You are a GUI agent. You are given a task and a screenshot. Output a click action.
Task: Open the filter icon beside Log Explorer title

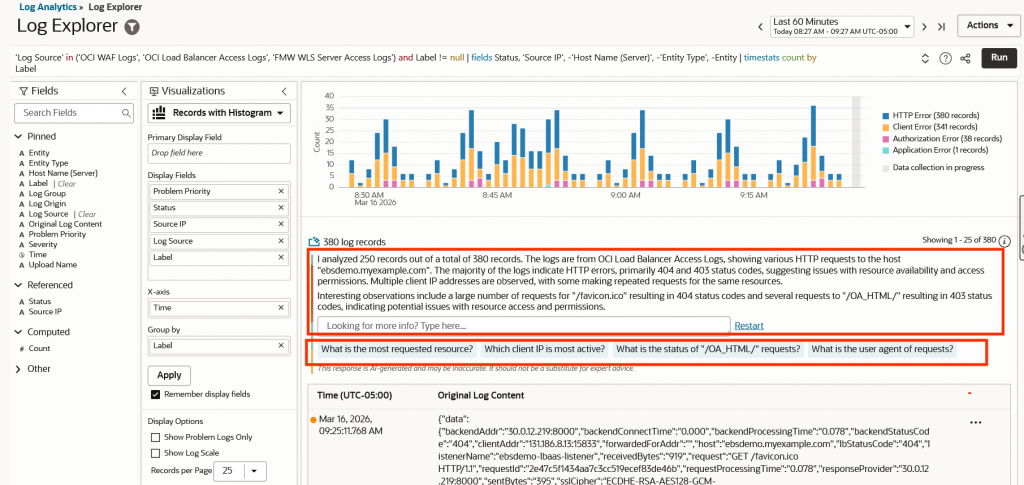[x=133, y=27]
